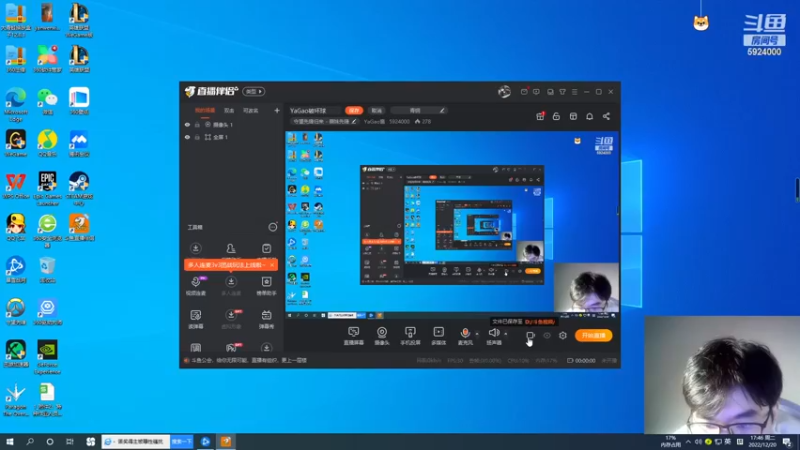Open the 弹幕秀 danmaku show tool
The width and height of the screenshot is (800, 450).
point(266,319)
